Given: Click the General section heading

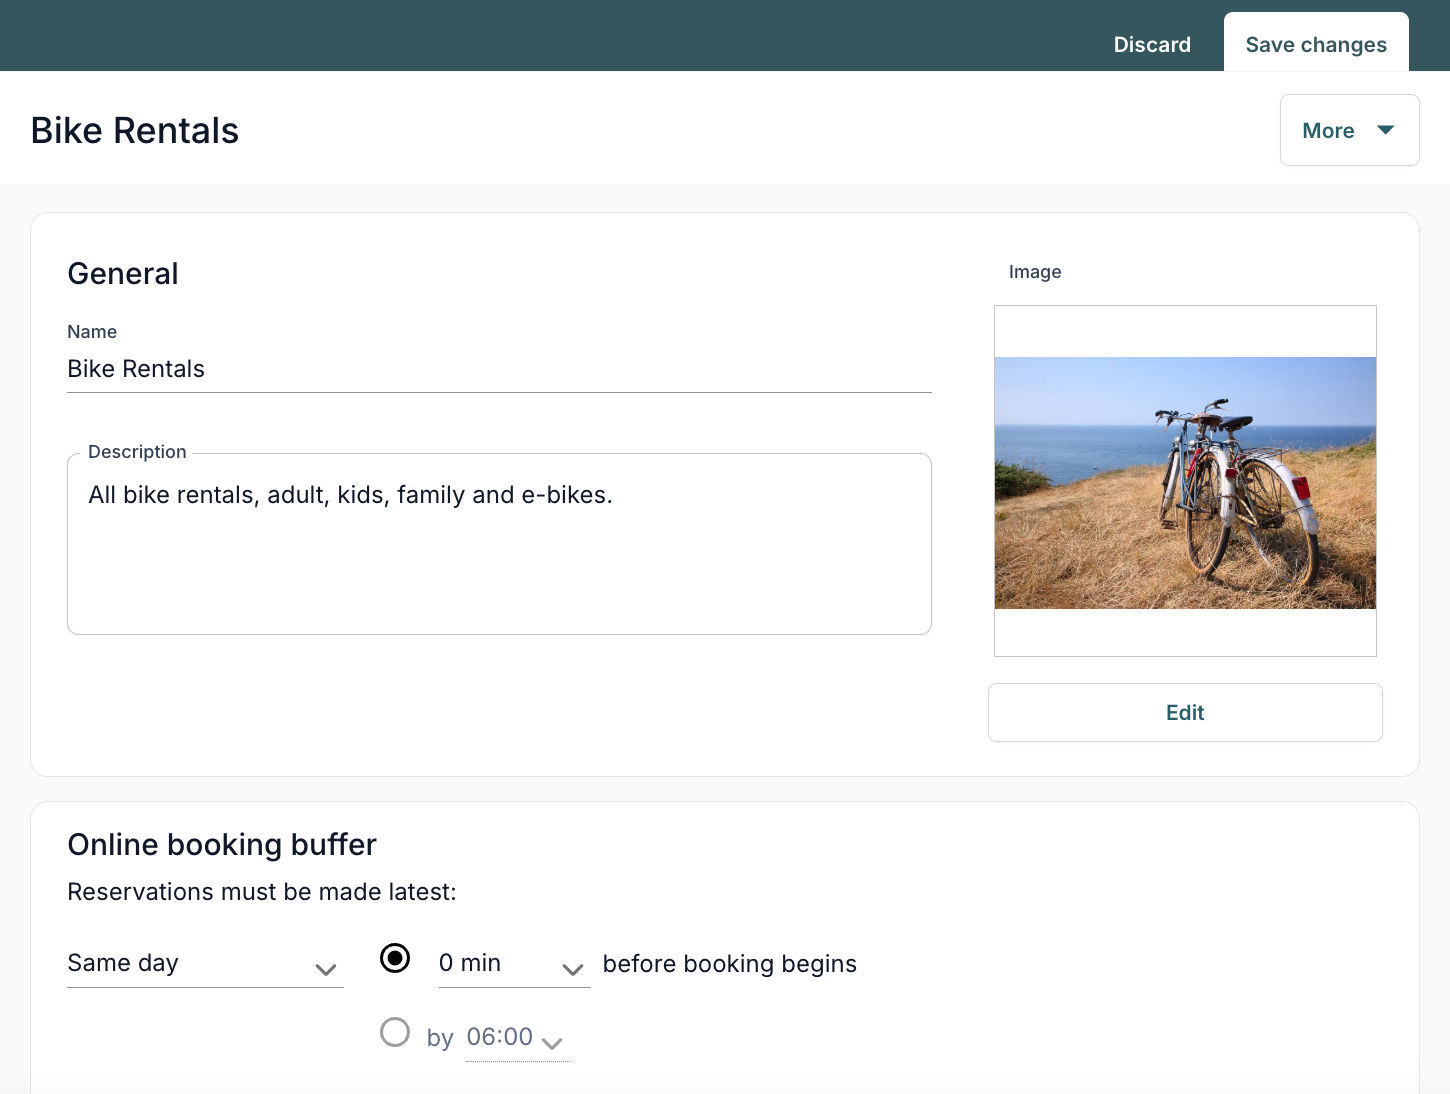Looking at the screenshot, I should tap(123, 274).
